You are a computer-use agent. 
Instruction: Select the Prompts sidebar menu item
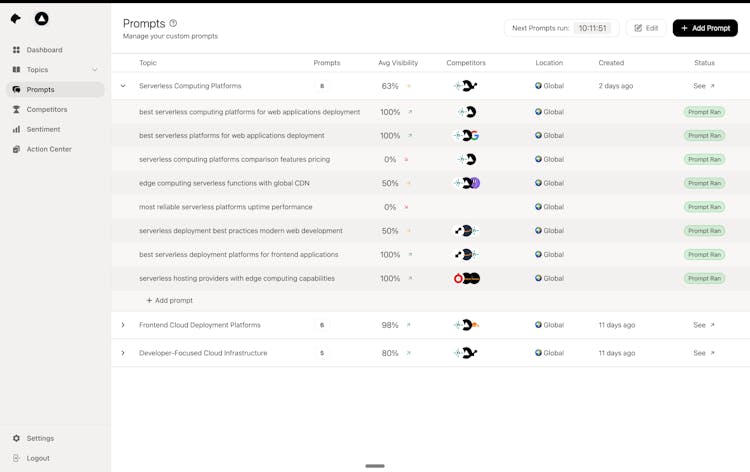(x=41, y=90)
